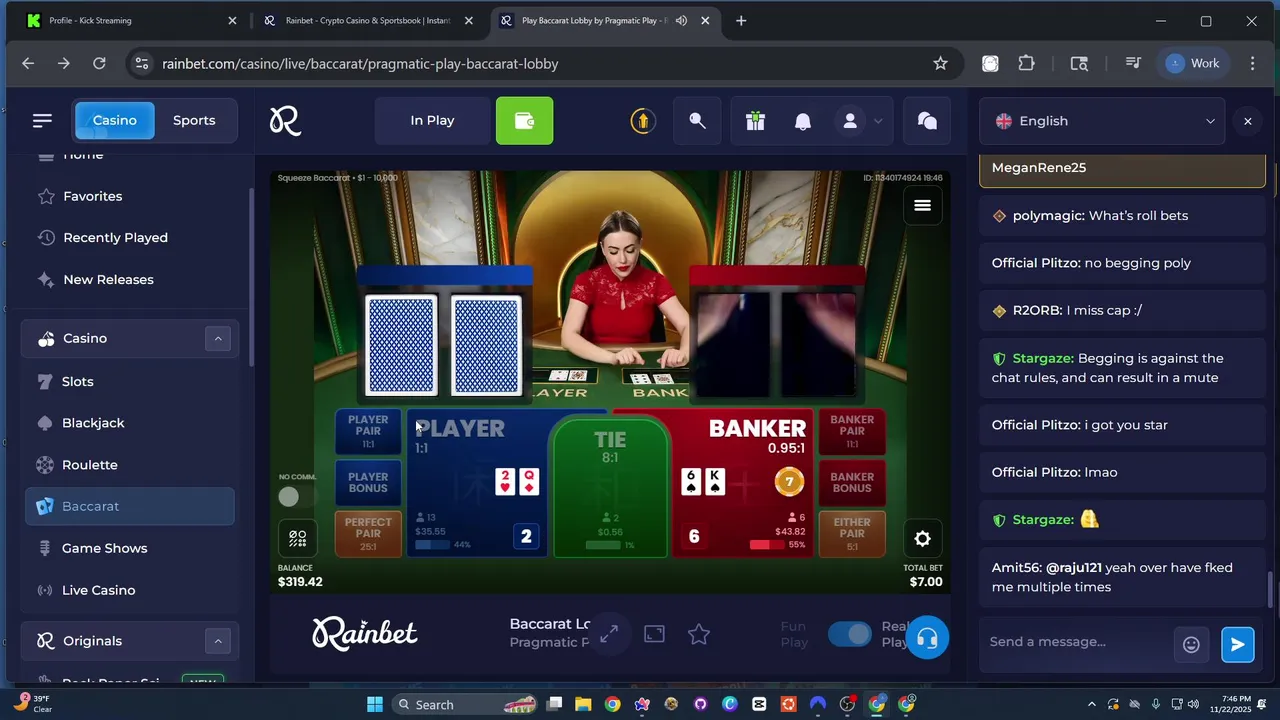Switch to Sports mode
The image size is (1280, 720).
click(194, 120)
